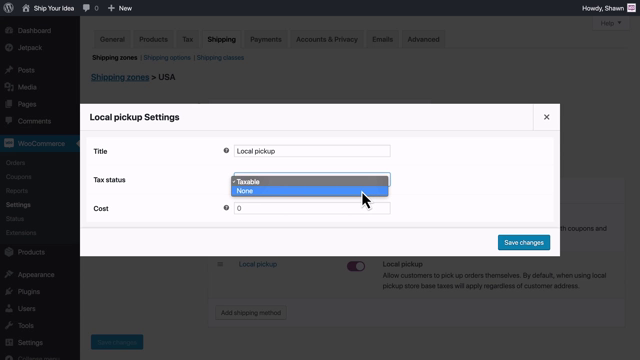Open the Shipping settings tab
The image size is (640, 360).
pos(222,39)
